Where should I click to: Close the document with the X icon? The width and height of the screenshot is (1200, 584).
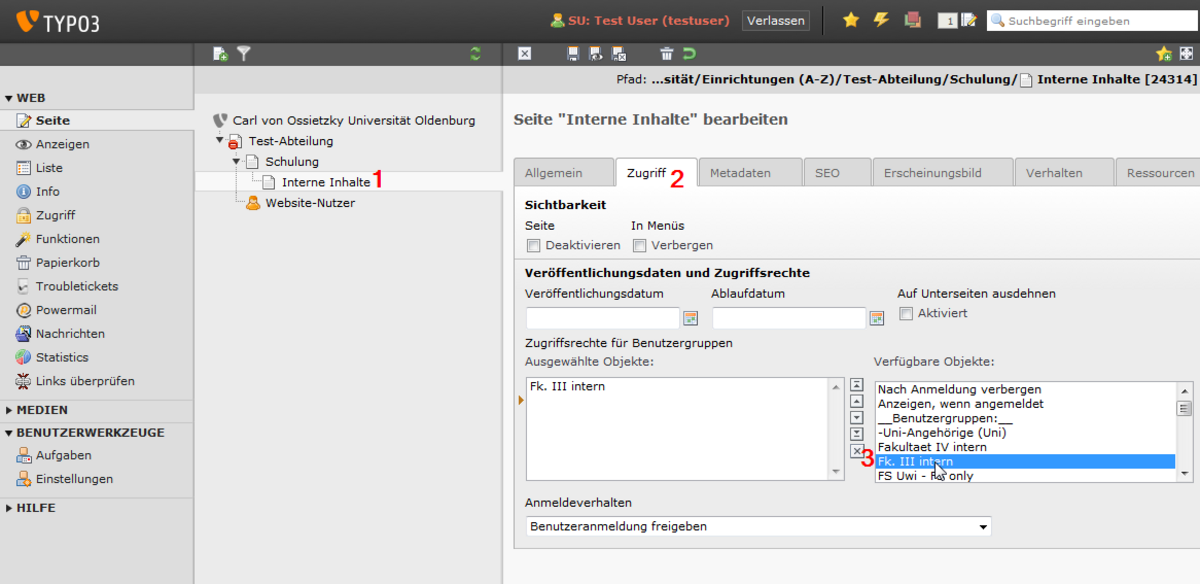click(x=525, y=53)
